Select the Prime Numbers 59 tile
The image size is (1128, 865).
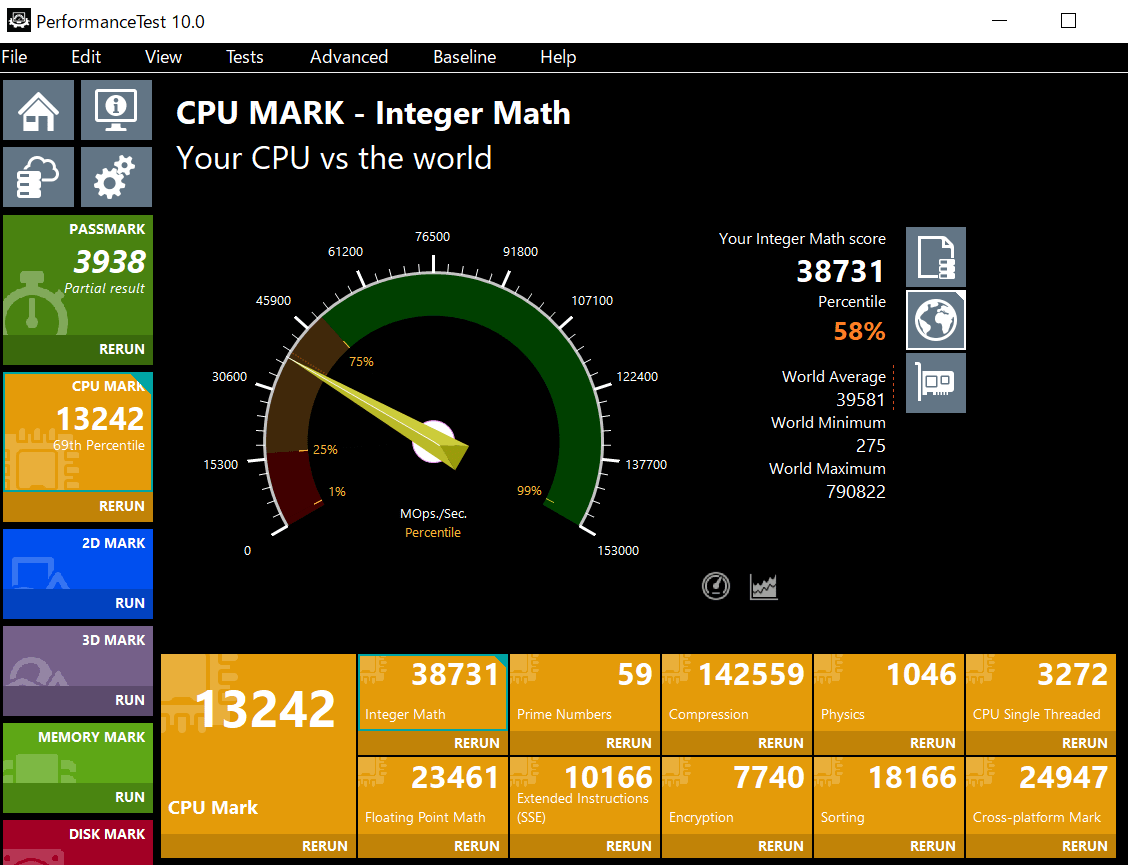click(x=585, y=692)
